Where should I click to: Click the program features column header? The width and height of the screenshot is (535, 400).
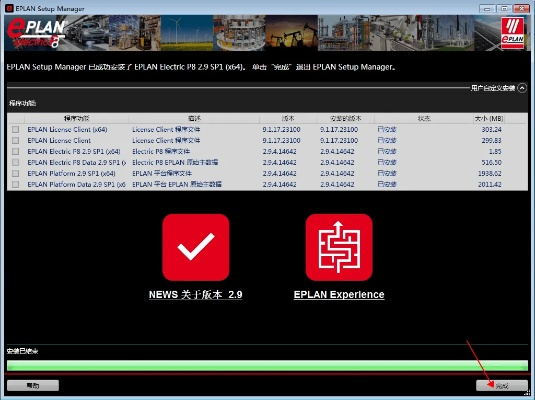(76, 118)
